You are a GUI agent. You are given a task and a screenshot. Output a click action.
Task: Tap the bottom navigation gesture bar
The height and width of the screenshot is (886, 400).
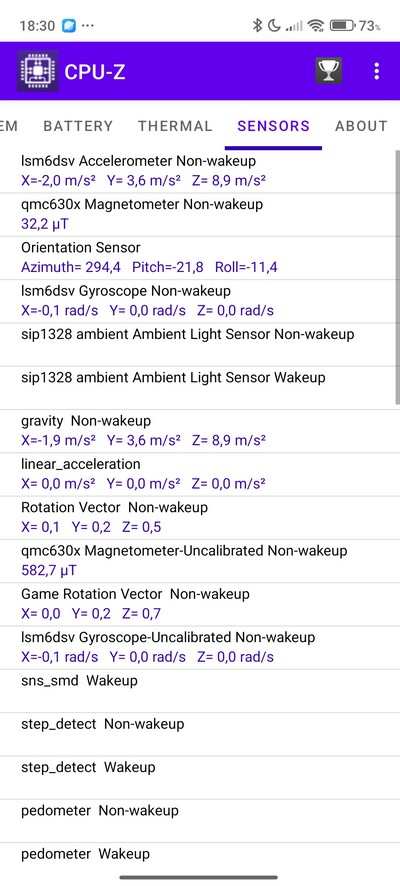coord(199,877)
